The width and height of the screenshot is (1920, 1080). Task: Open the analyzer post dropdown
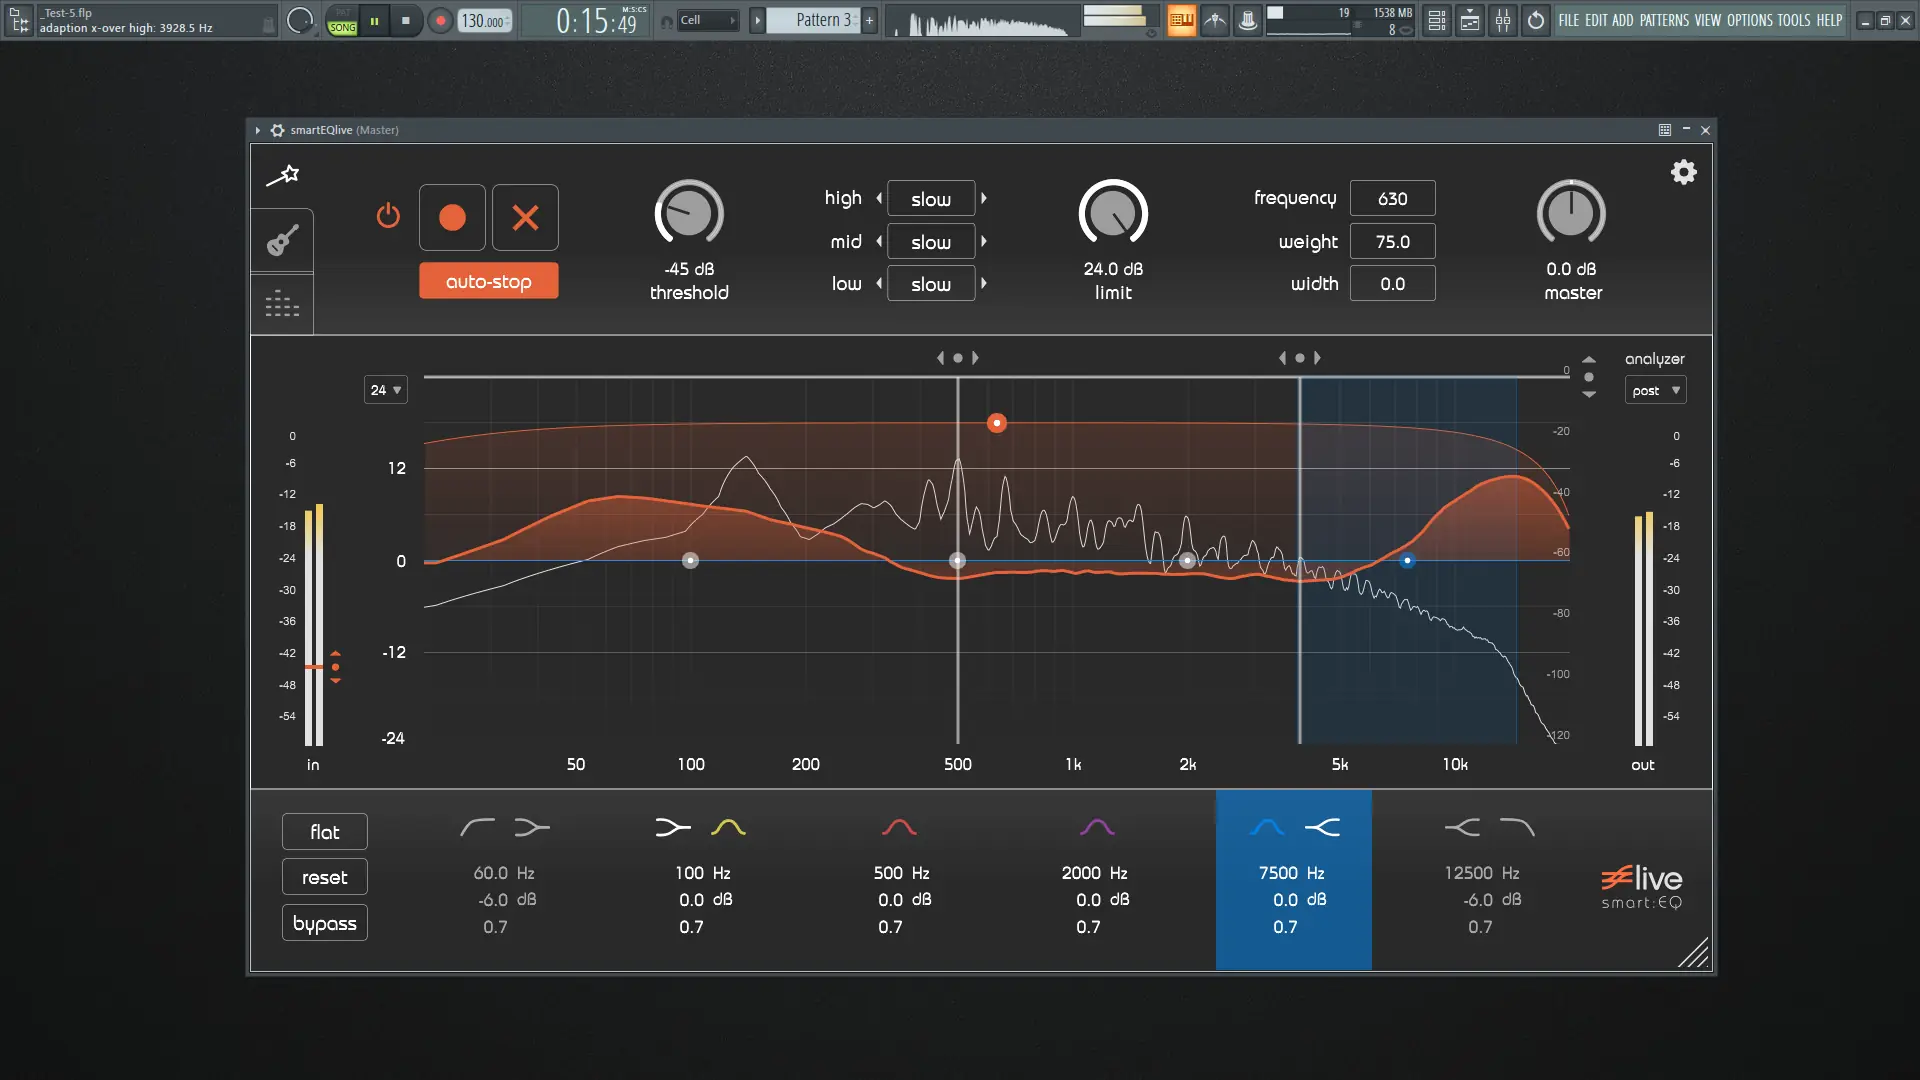[1655, 390]
